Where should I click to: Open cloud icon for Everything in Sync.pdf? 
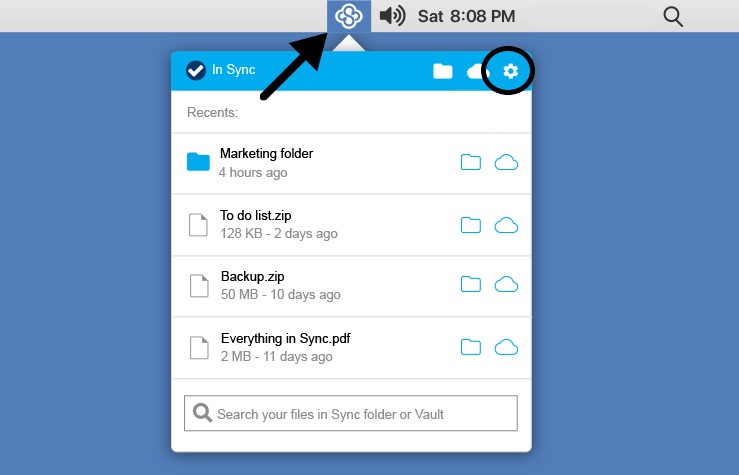click(507, 347)
